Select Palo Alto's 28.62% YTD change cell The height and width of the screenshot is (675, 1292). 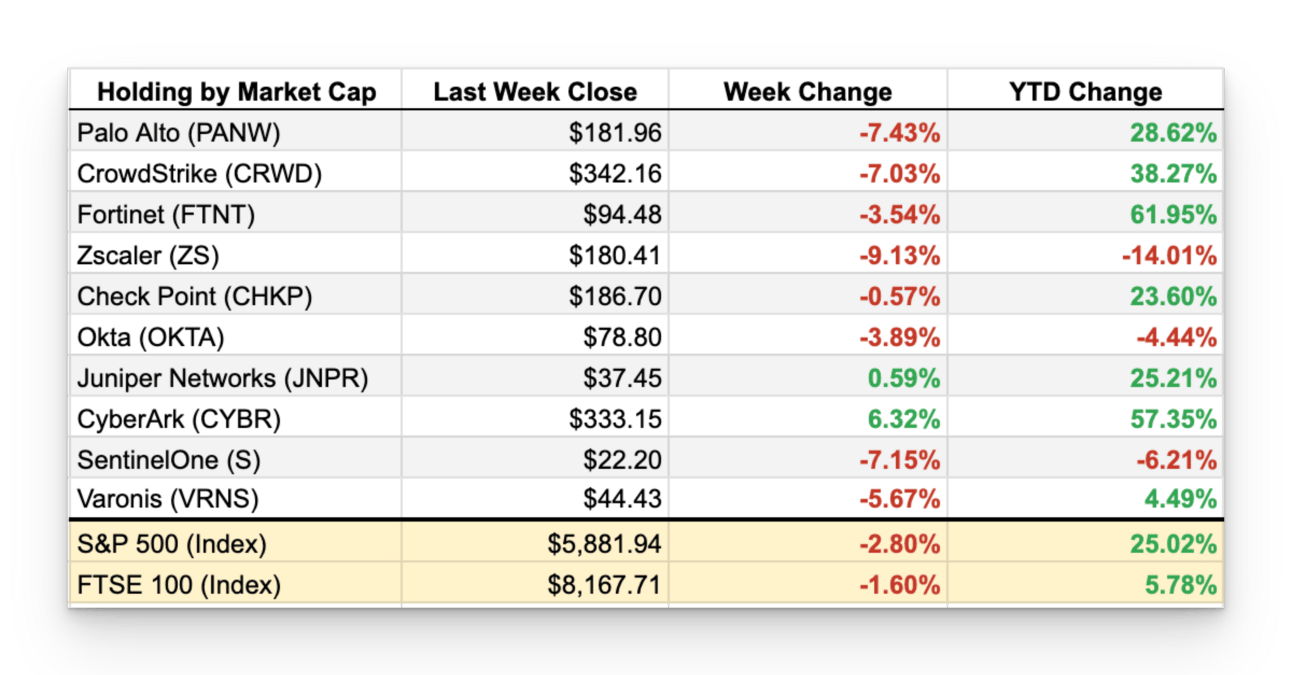[1173, 133]
